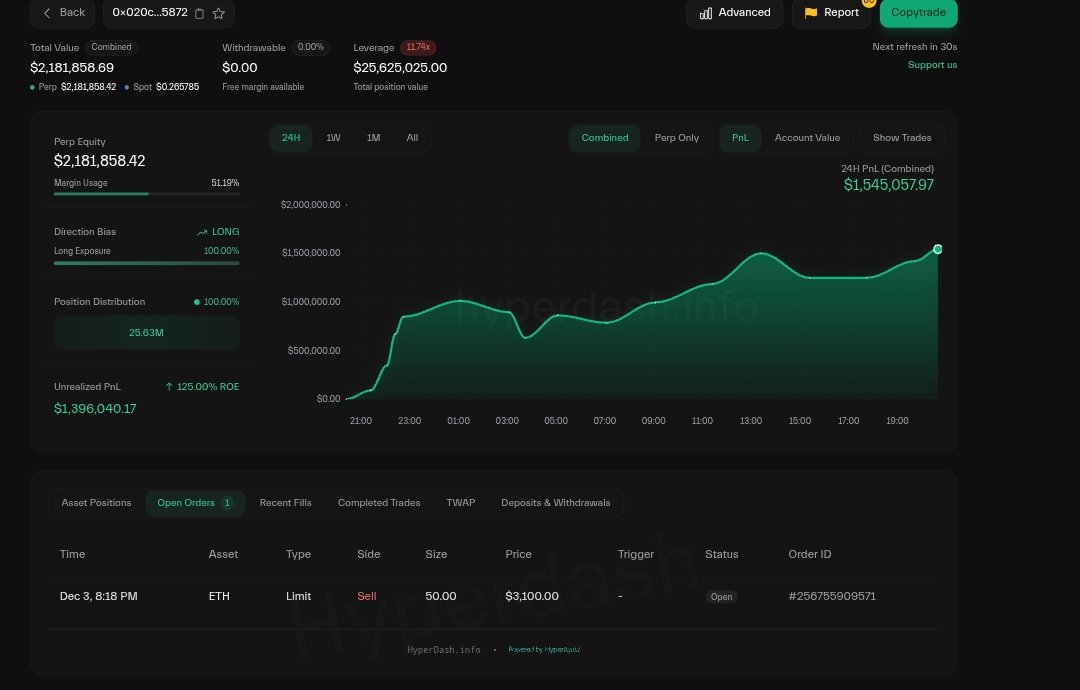This screenshot has height=690, width=1080.
Task: Click the LONG direction bias indicator
Action: (x=218, y=232)
